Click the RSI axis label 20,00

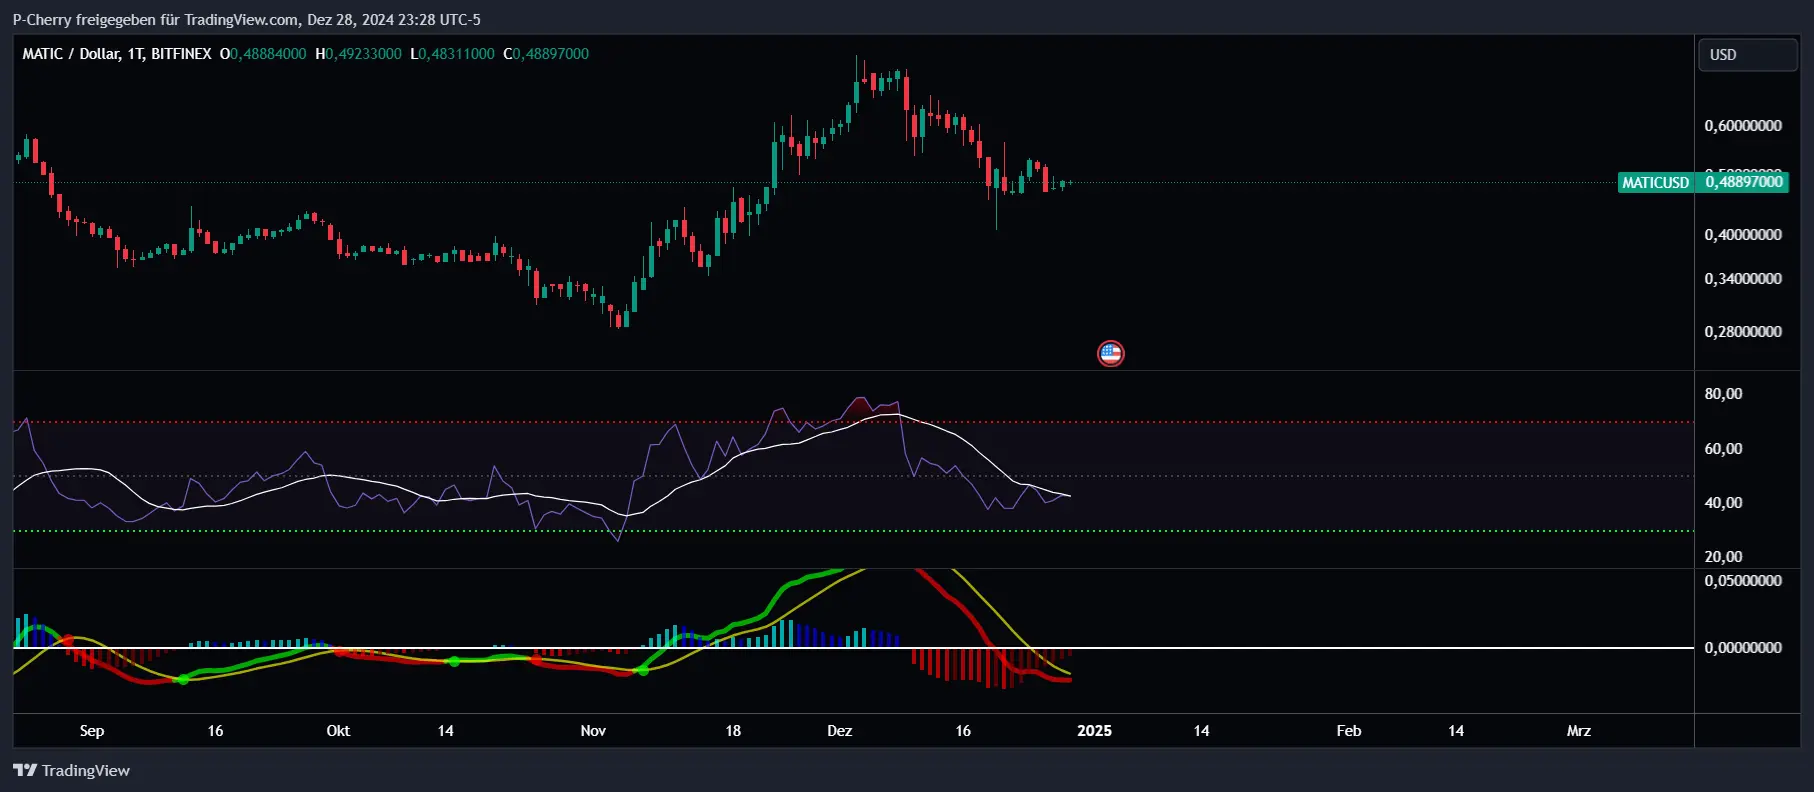1723,557
